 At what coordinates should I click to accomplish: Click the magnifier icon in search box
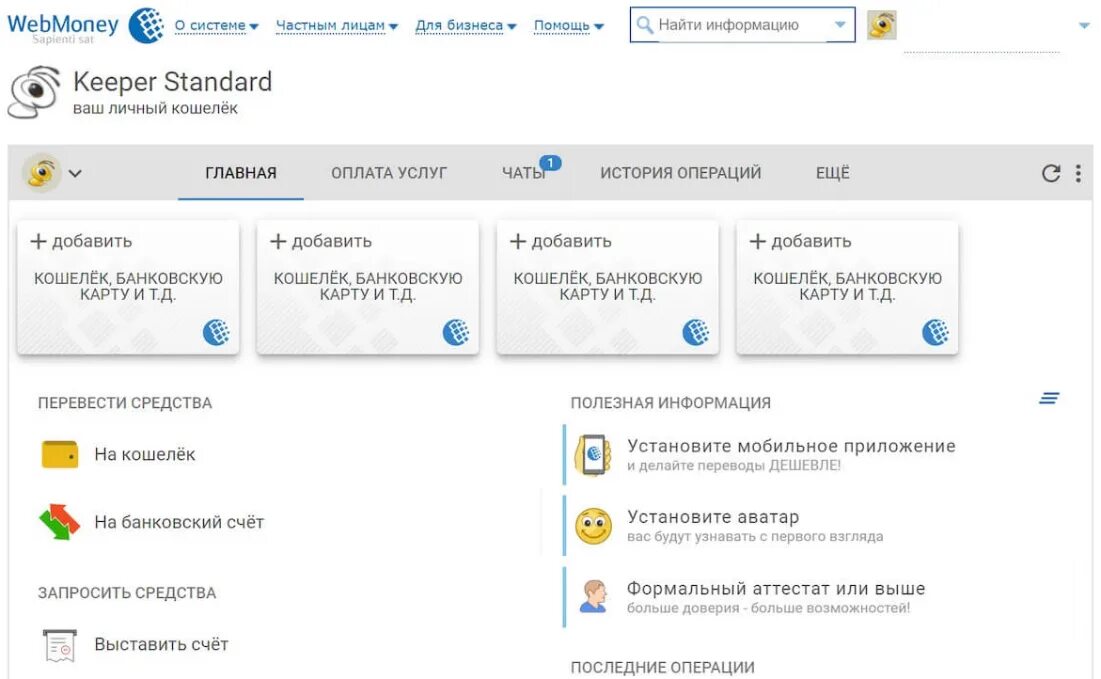pyautogui.click(x=644, y=25)
